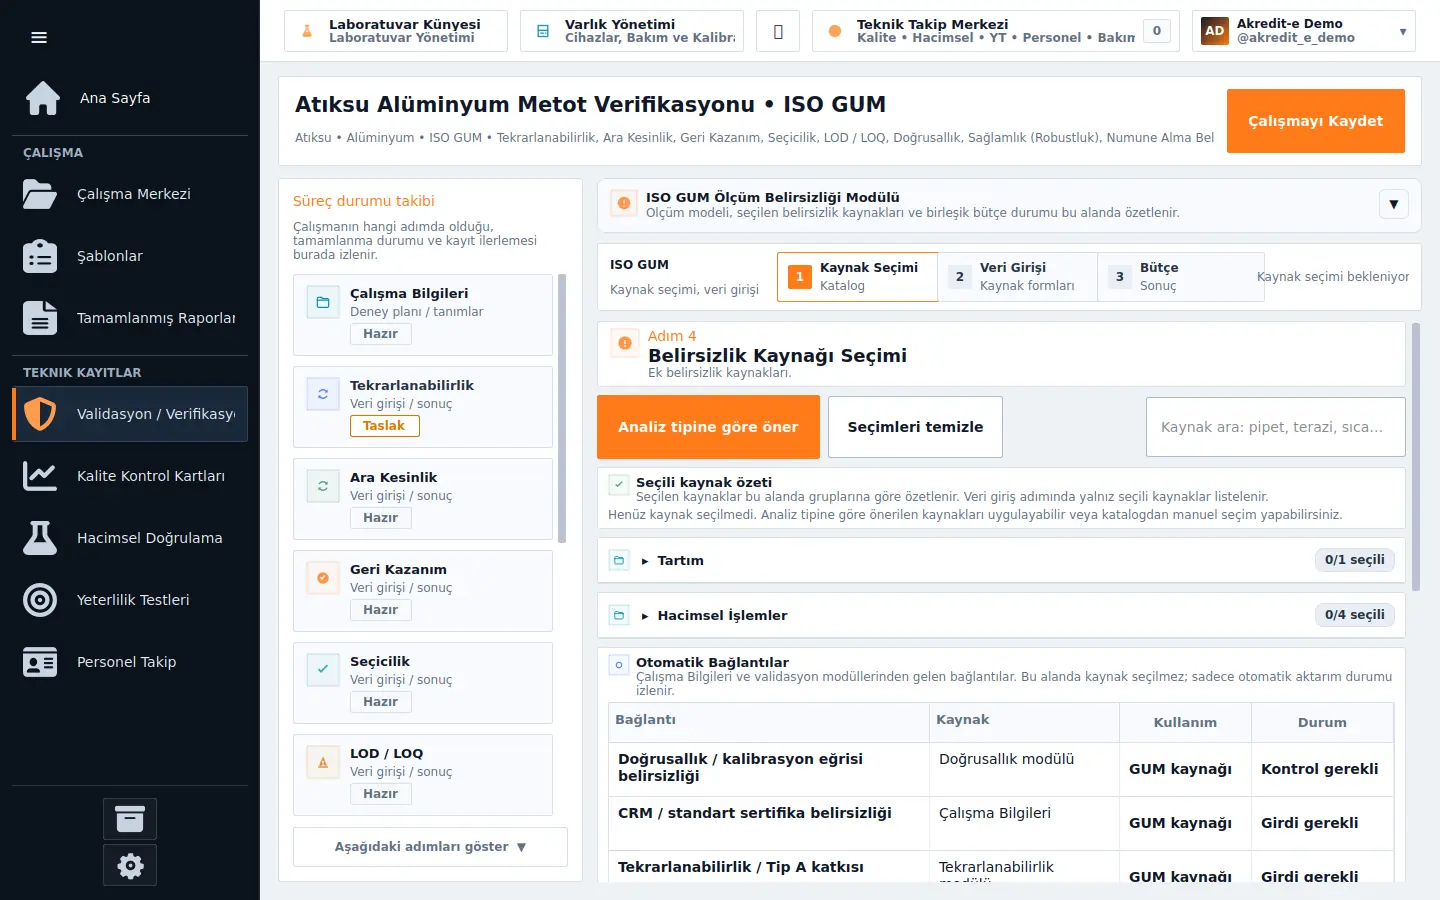Go to Ana Sayfa home icon

[43, 98]
